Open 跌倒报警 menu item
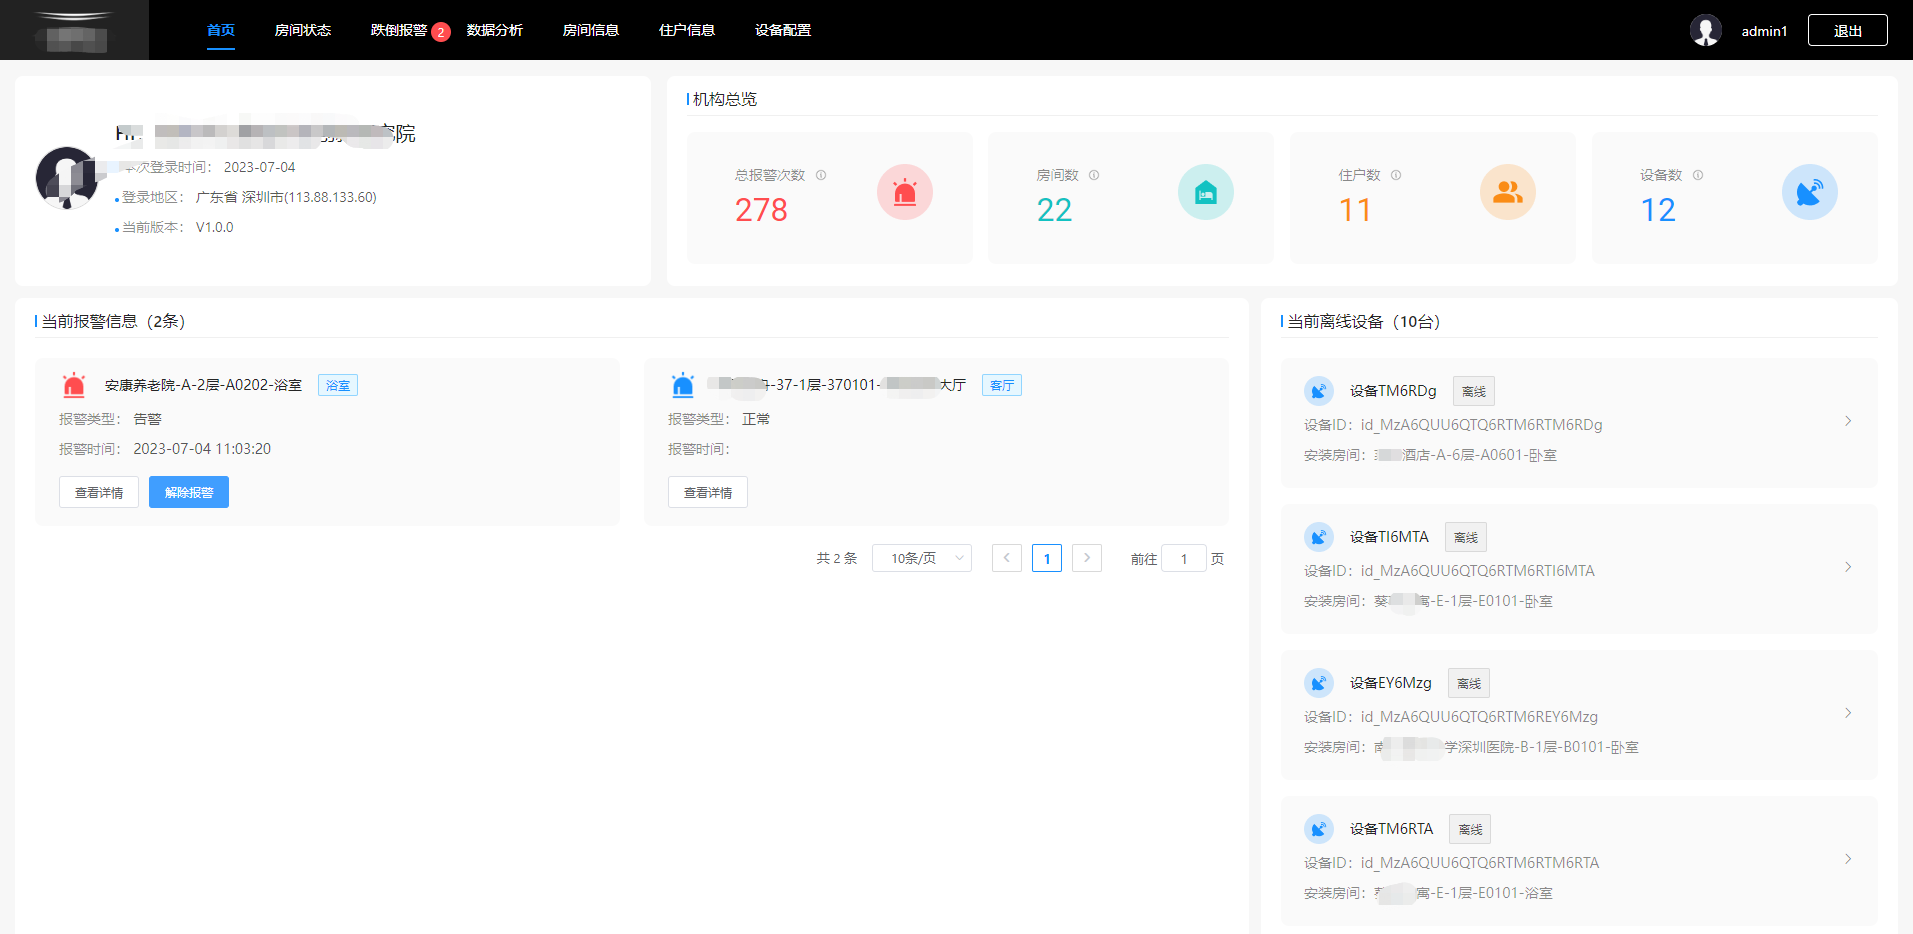 pyautogui.click(x=399, y=30)
